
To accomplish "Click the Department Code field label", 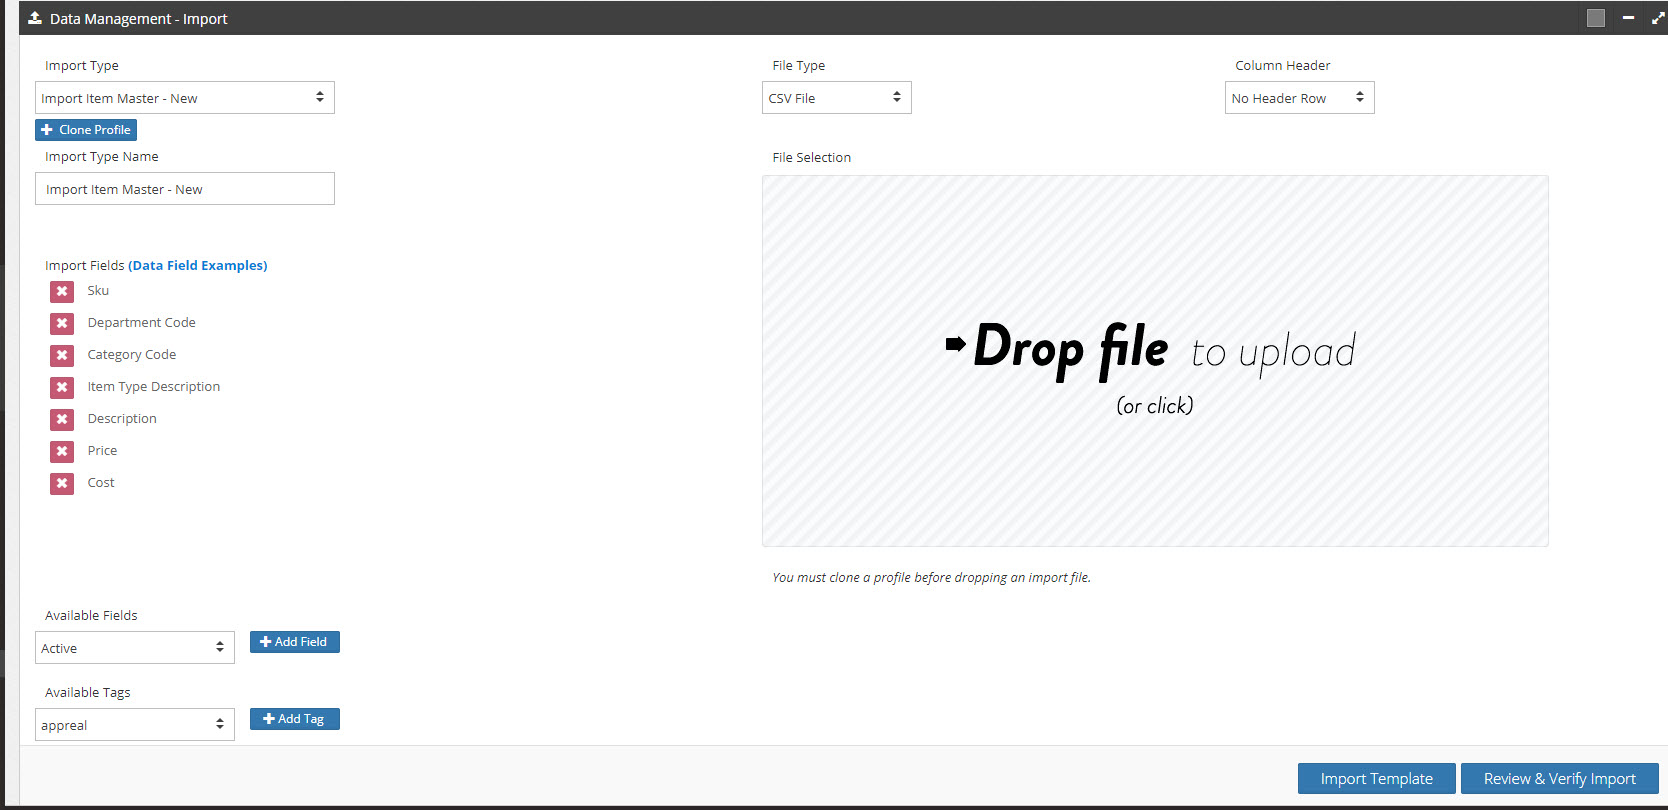I will tap(142, 323).
